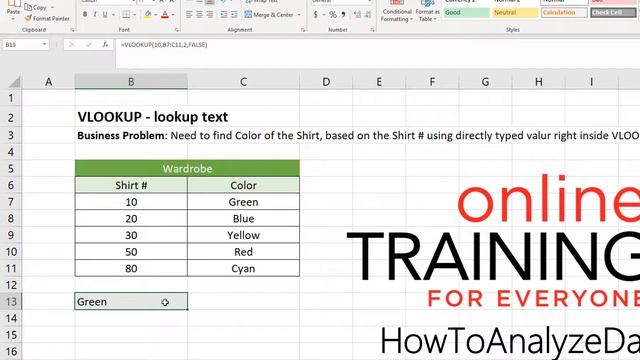The width and height of the screenshot is (640, 360).
Task: Apply the Check Cell style
Action: tap(613, 13)
